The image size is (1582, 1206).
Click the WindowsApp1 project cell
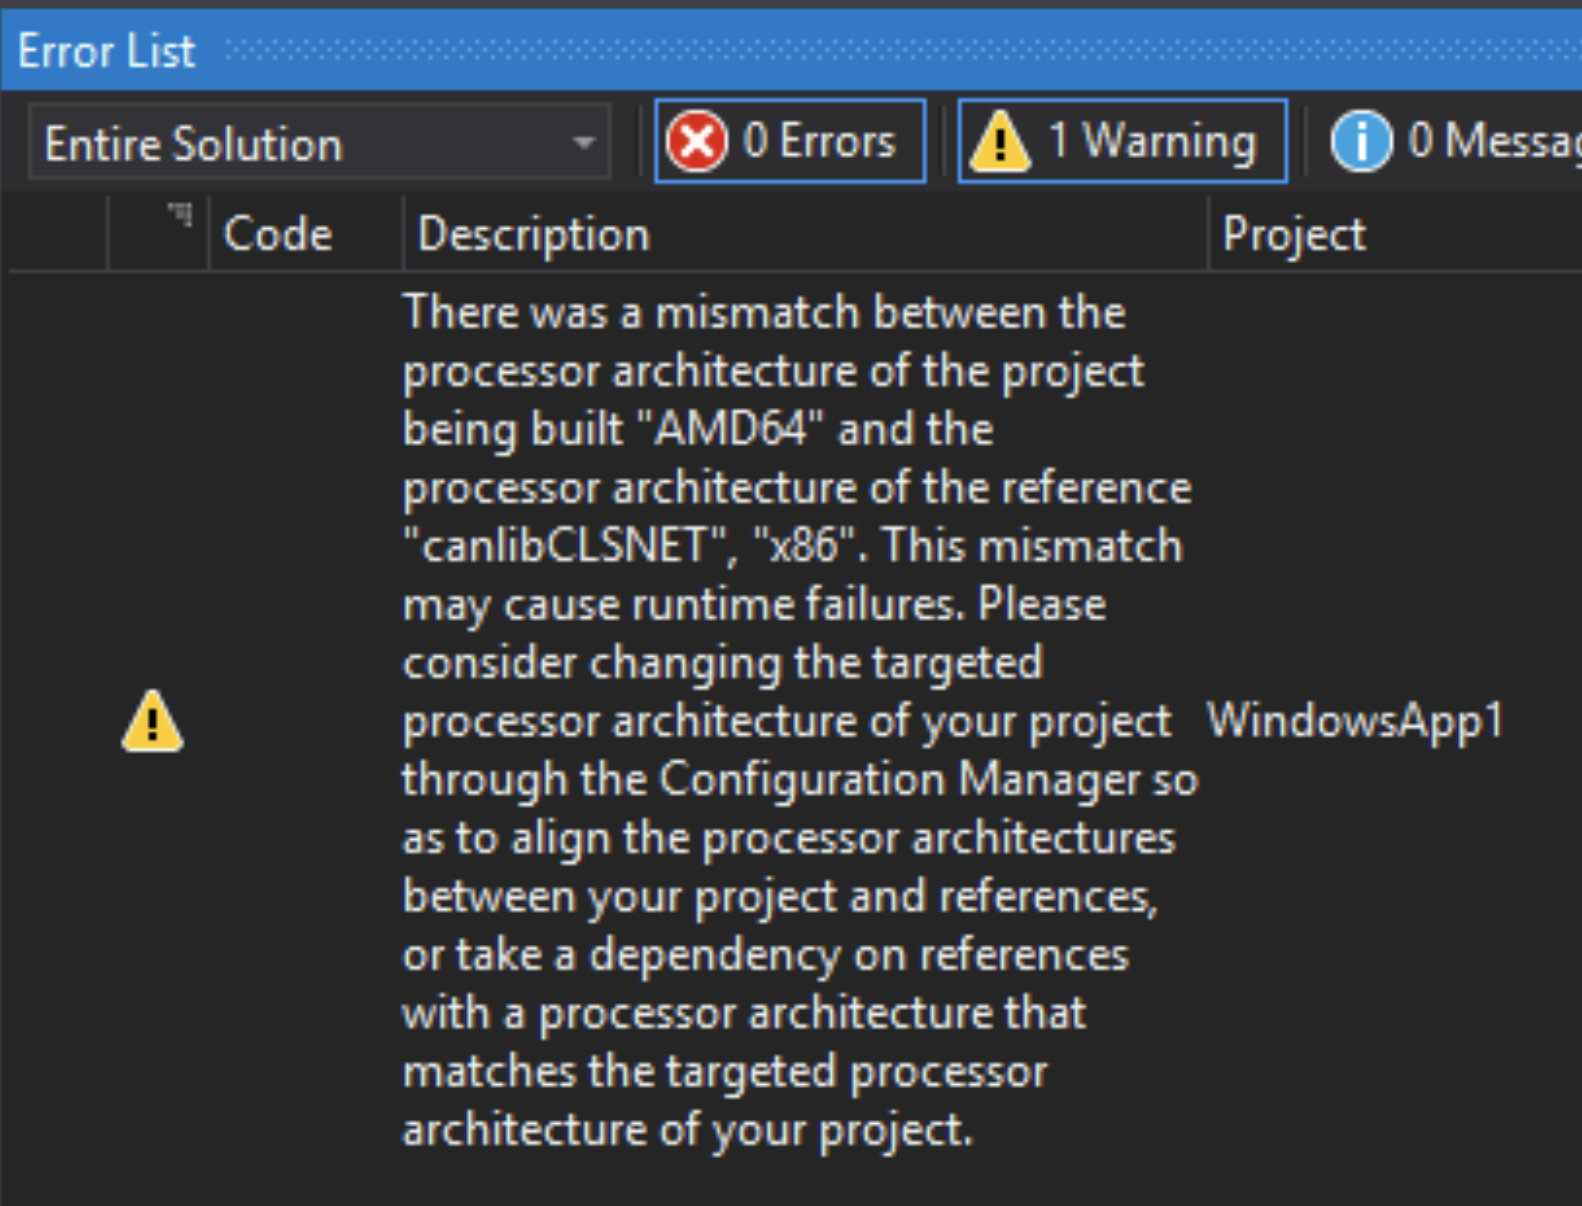[1355, 721]
